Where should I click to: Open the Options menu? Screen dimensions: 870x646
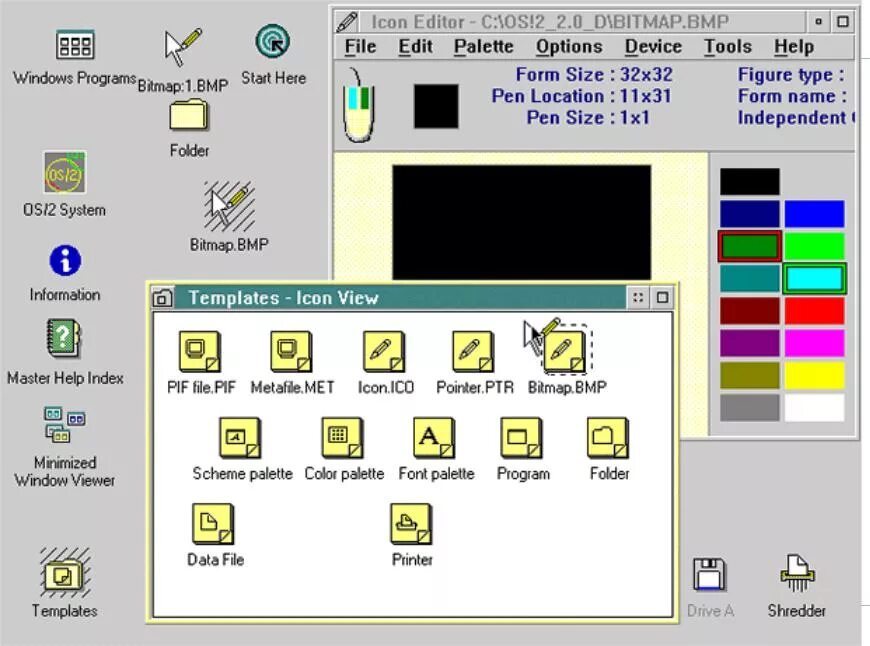tap(569, 47)
